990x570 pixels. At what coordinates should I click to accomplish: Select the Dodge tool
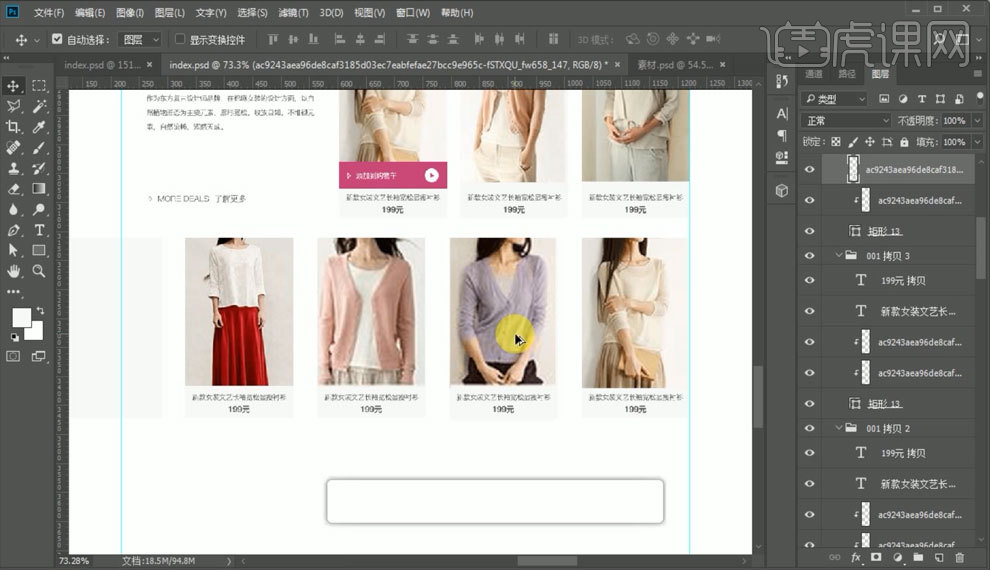pos(39,210)
